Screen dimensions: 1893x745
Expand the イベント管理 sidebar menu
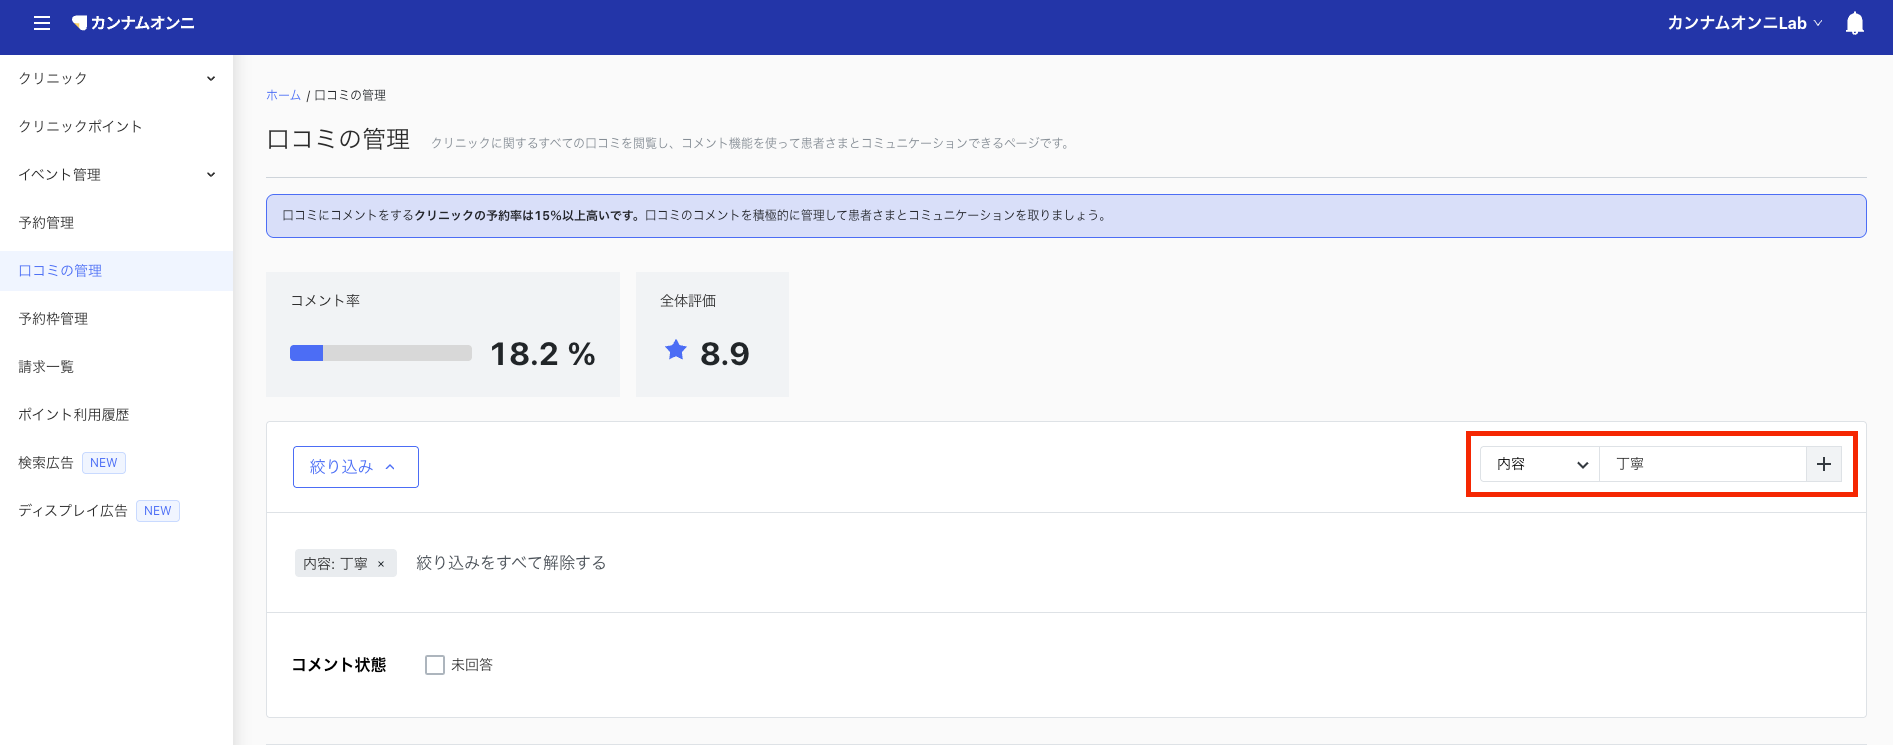pos(116,174)
